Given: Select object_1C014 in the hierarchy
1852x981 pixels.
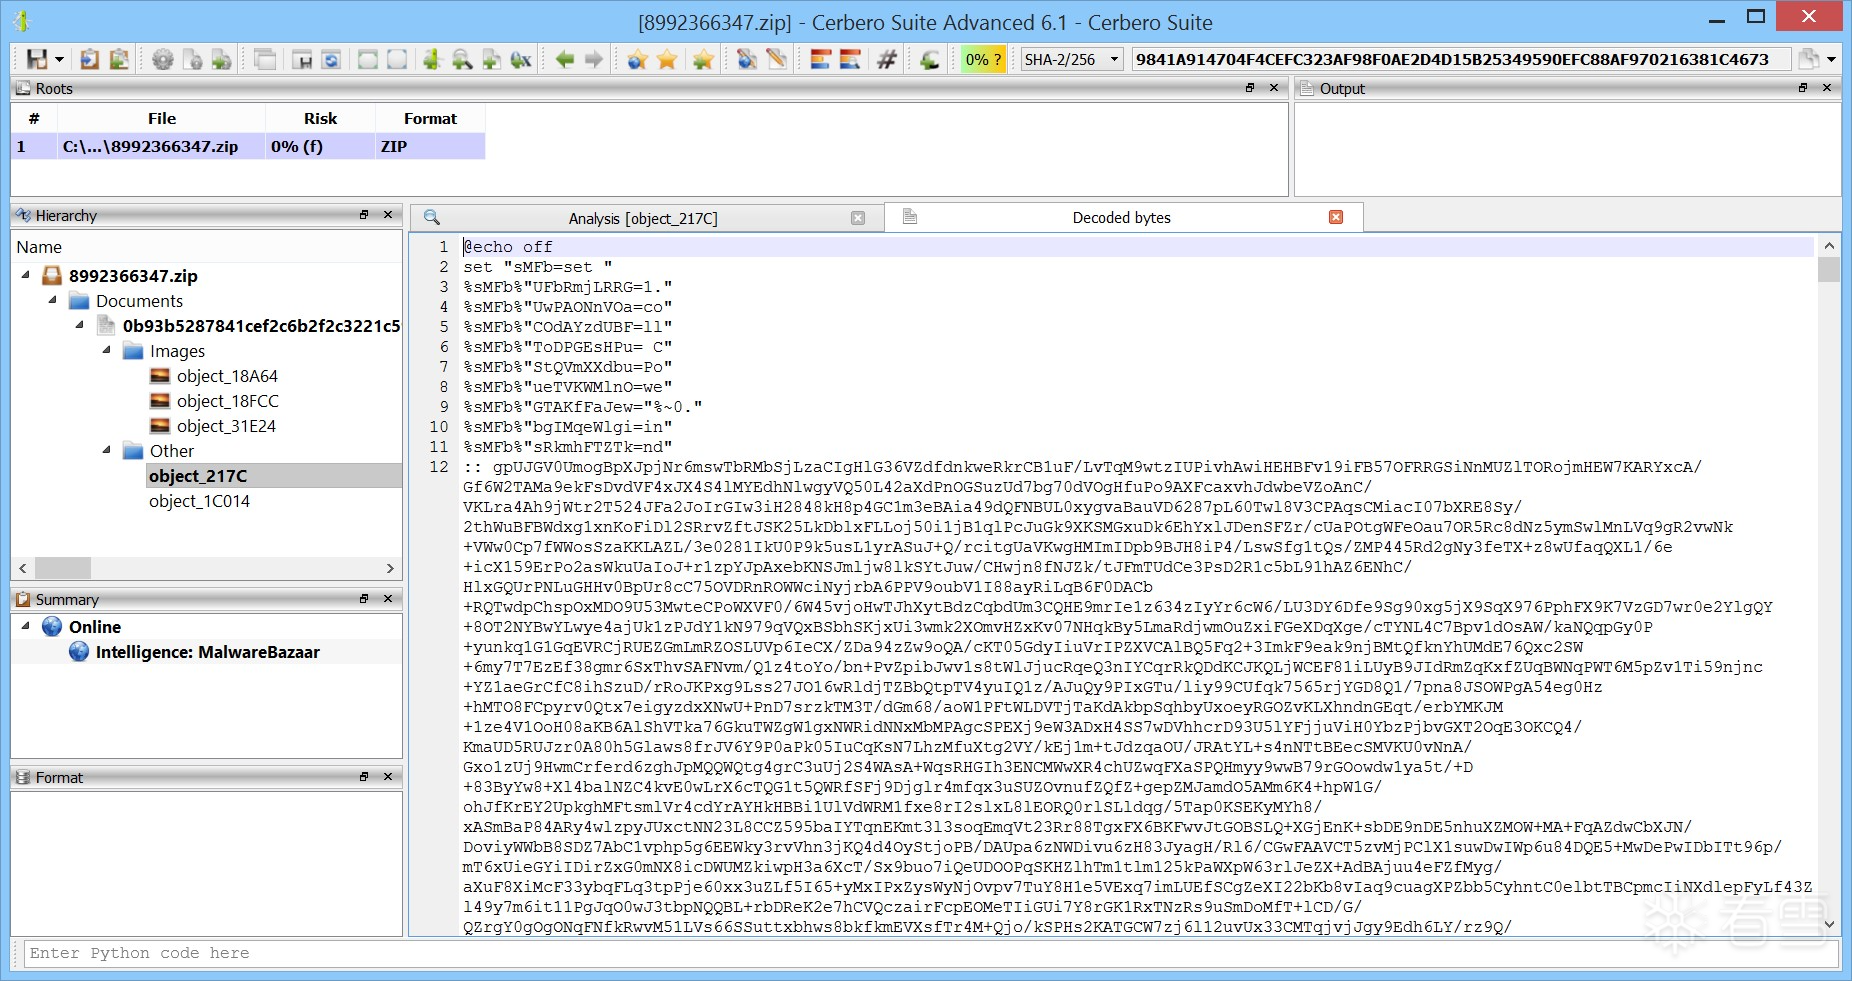Looking at the screenshot, I should [x=199, y=501].
